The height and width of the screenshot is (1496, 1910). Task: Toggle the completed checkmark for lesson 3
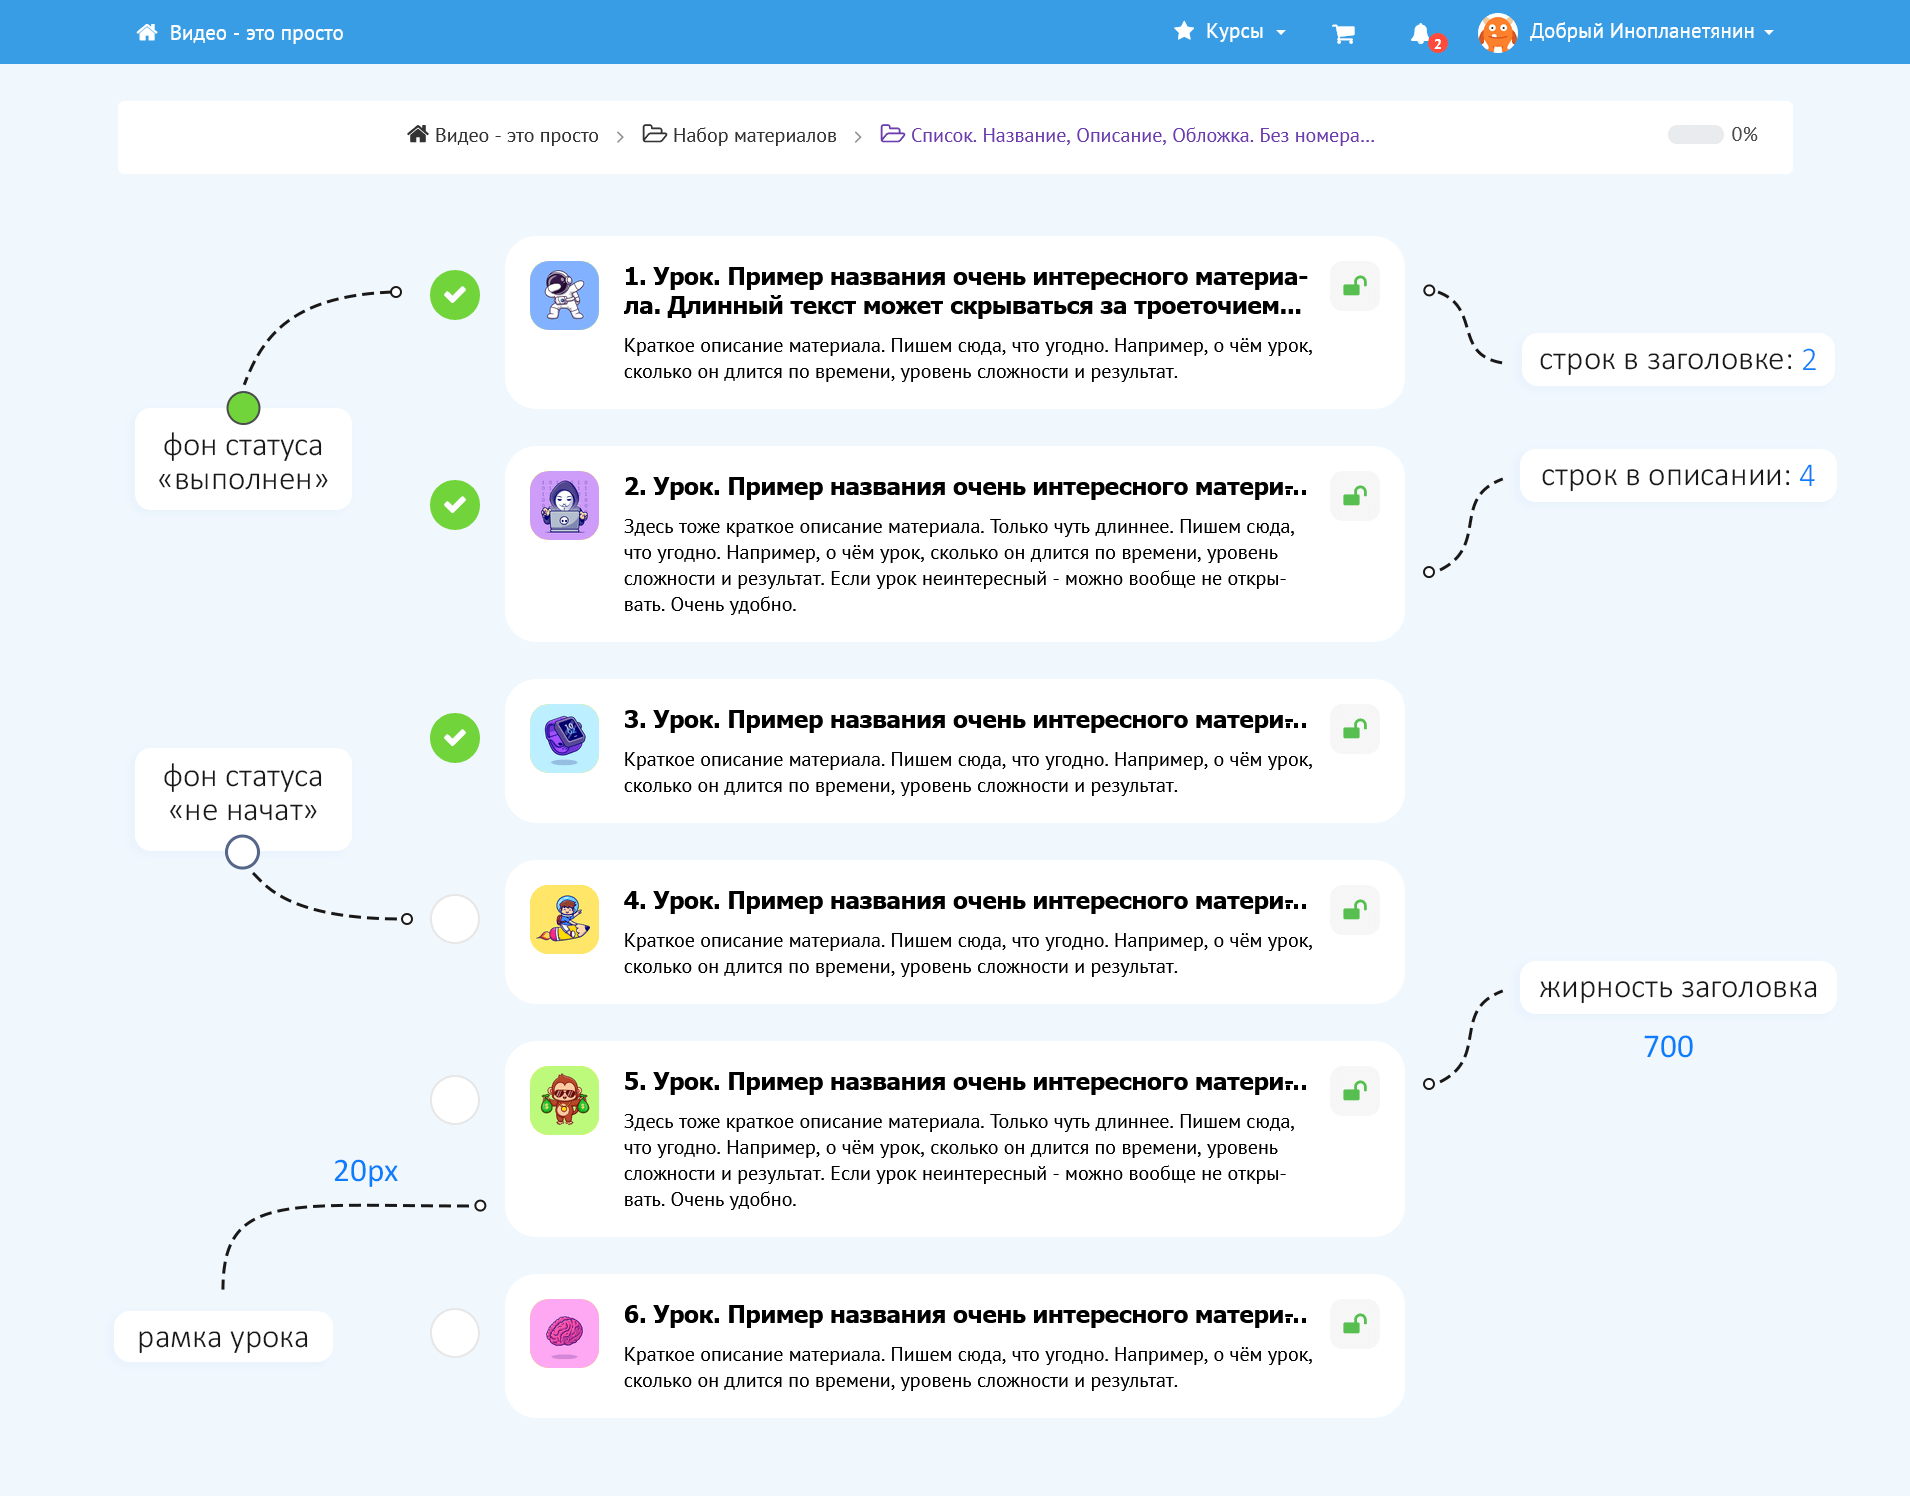pos(455,738)
